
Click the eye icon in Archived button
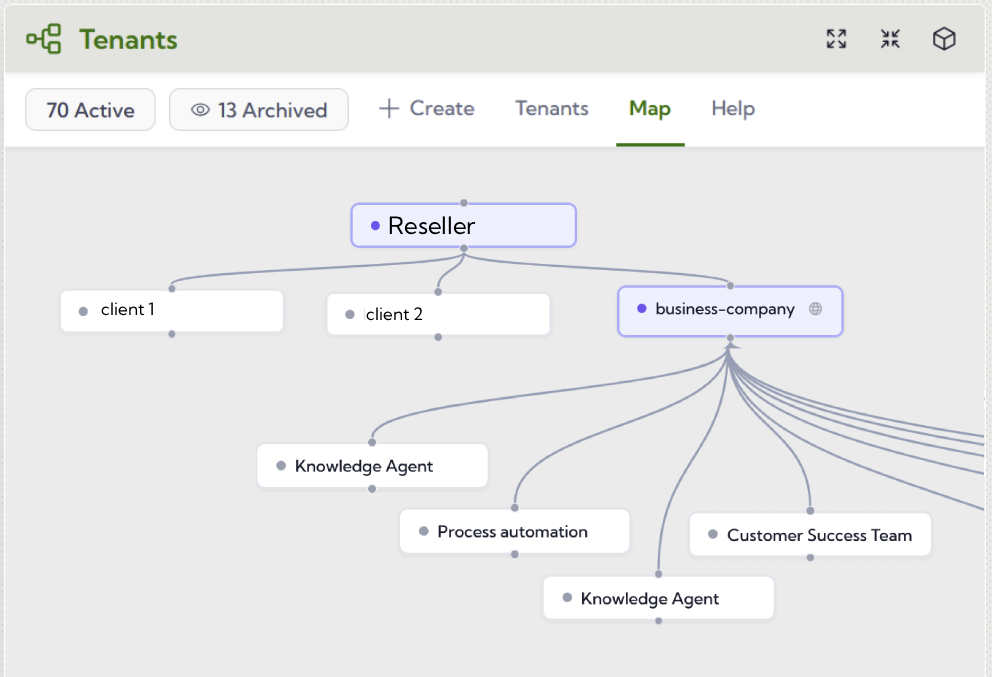[x=200, y=110]
